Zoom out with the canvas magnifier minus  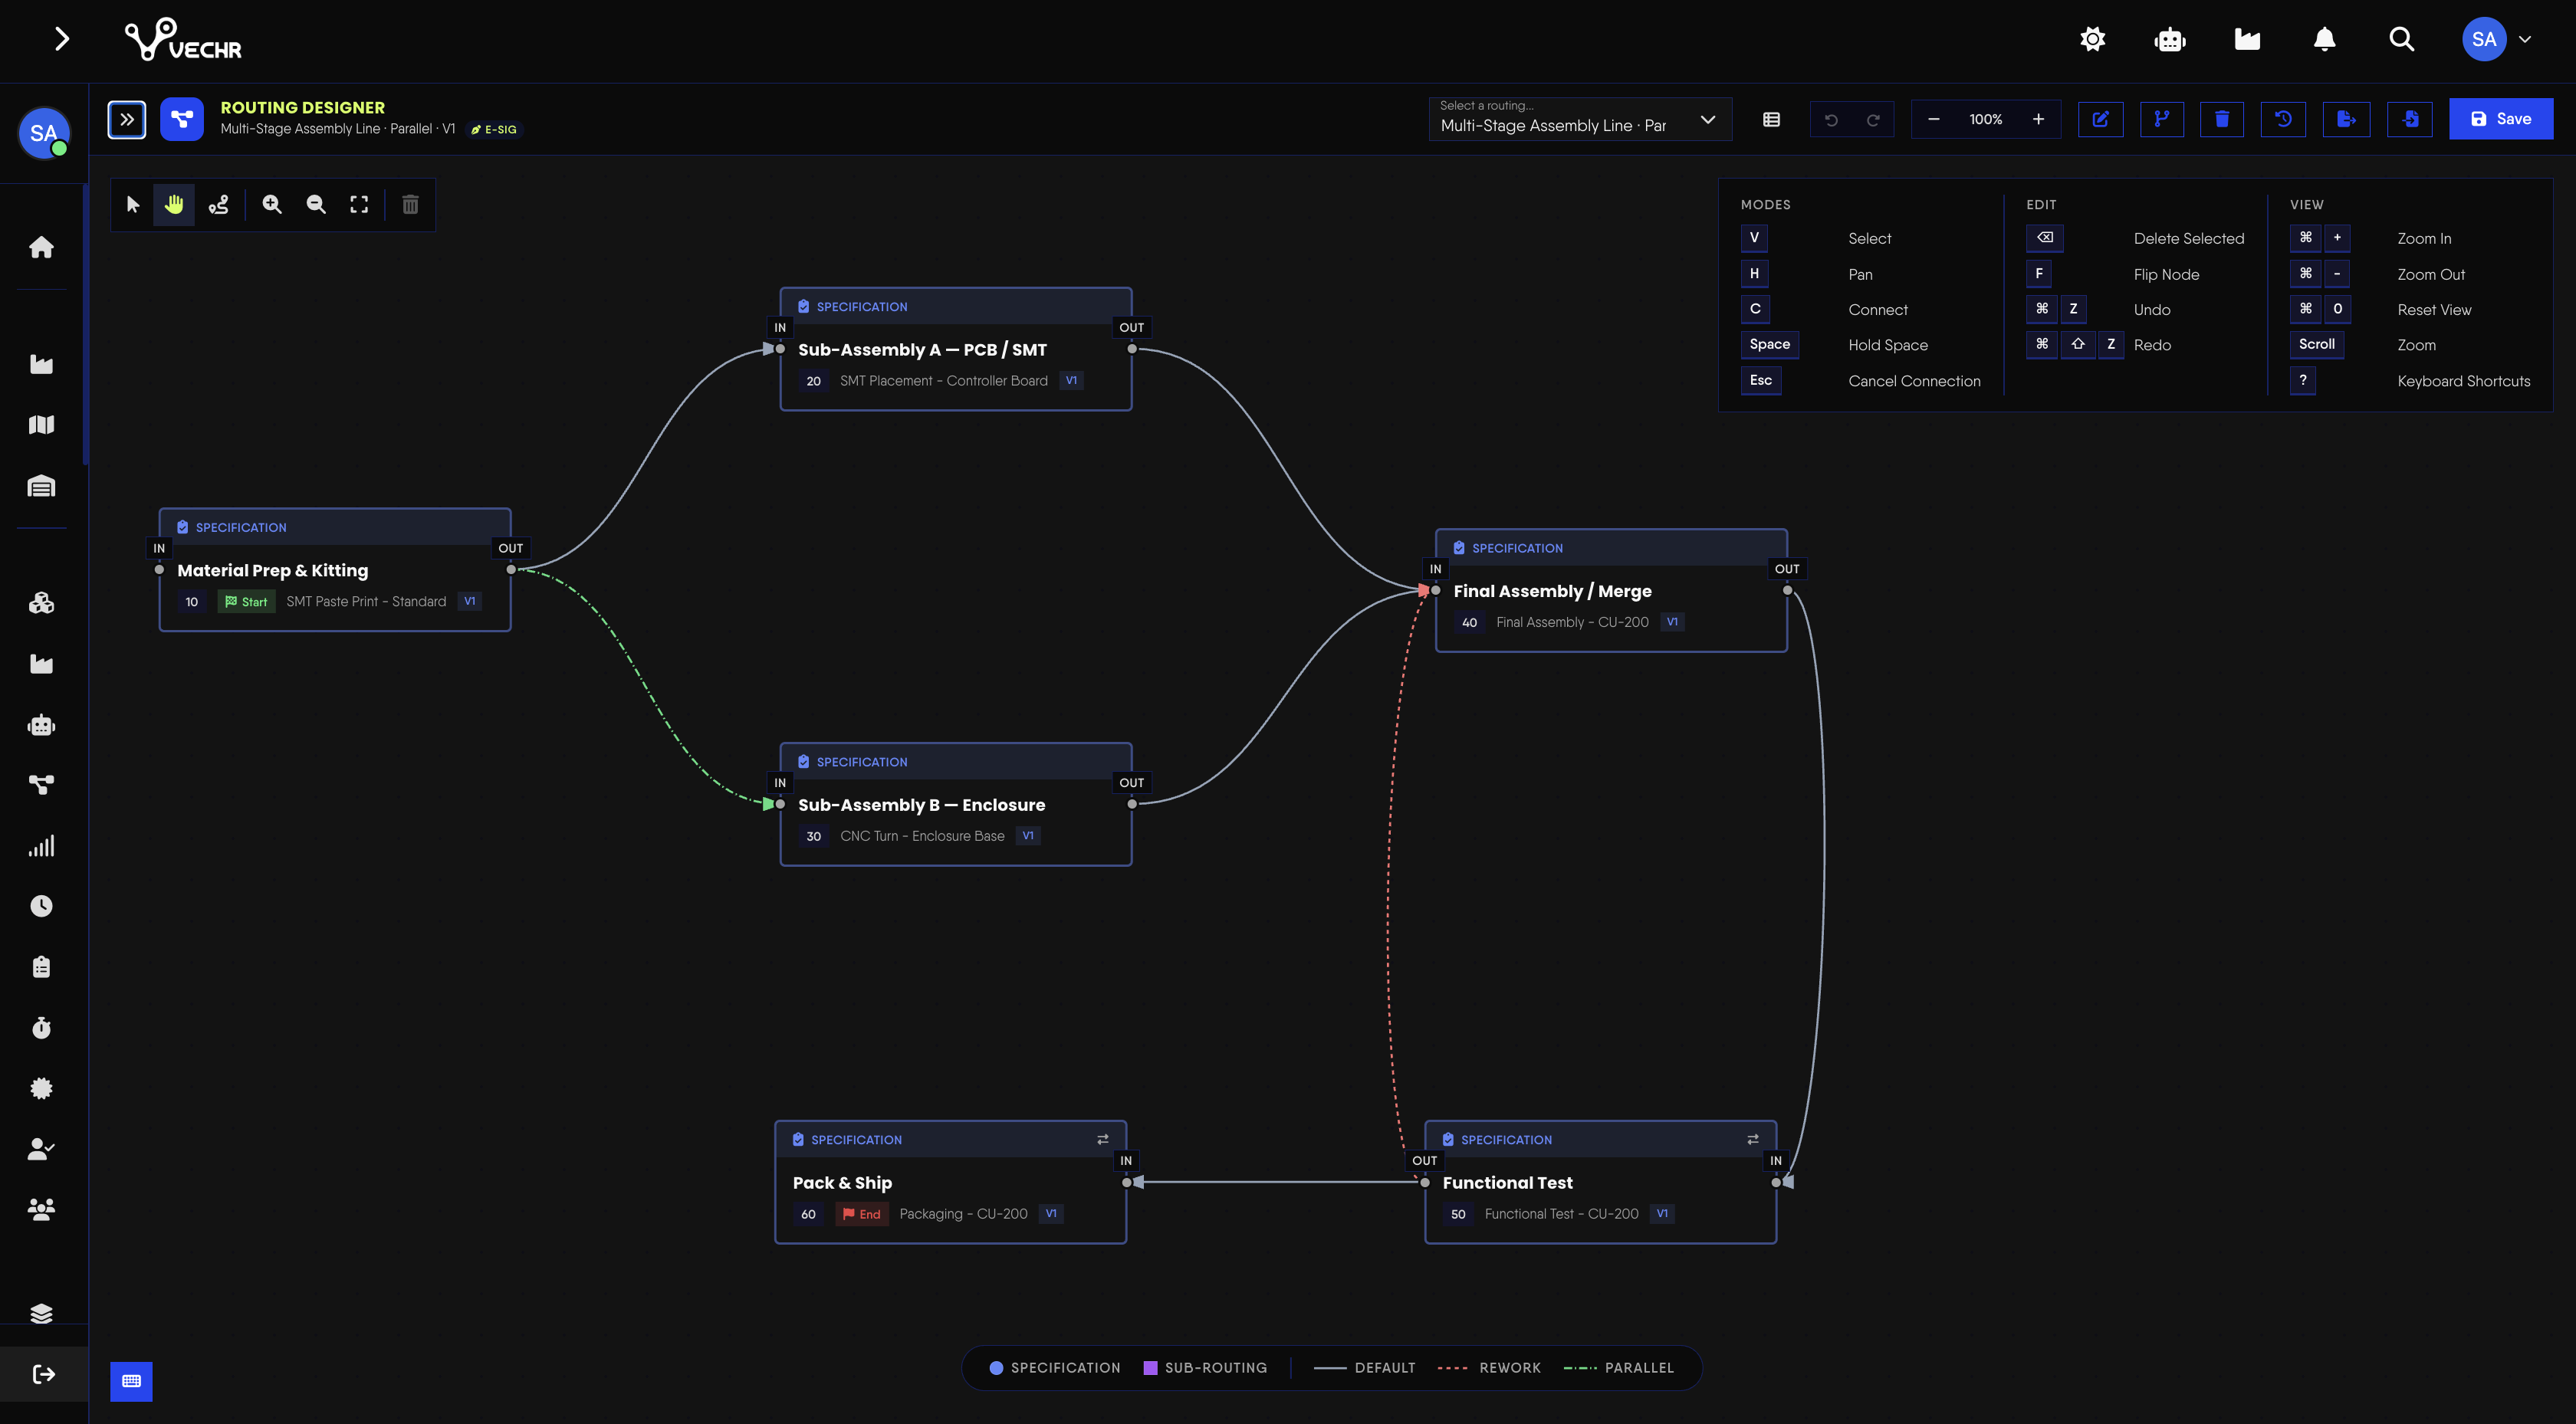[x=316, y=205]
